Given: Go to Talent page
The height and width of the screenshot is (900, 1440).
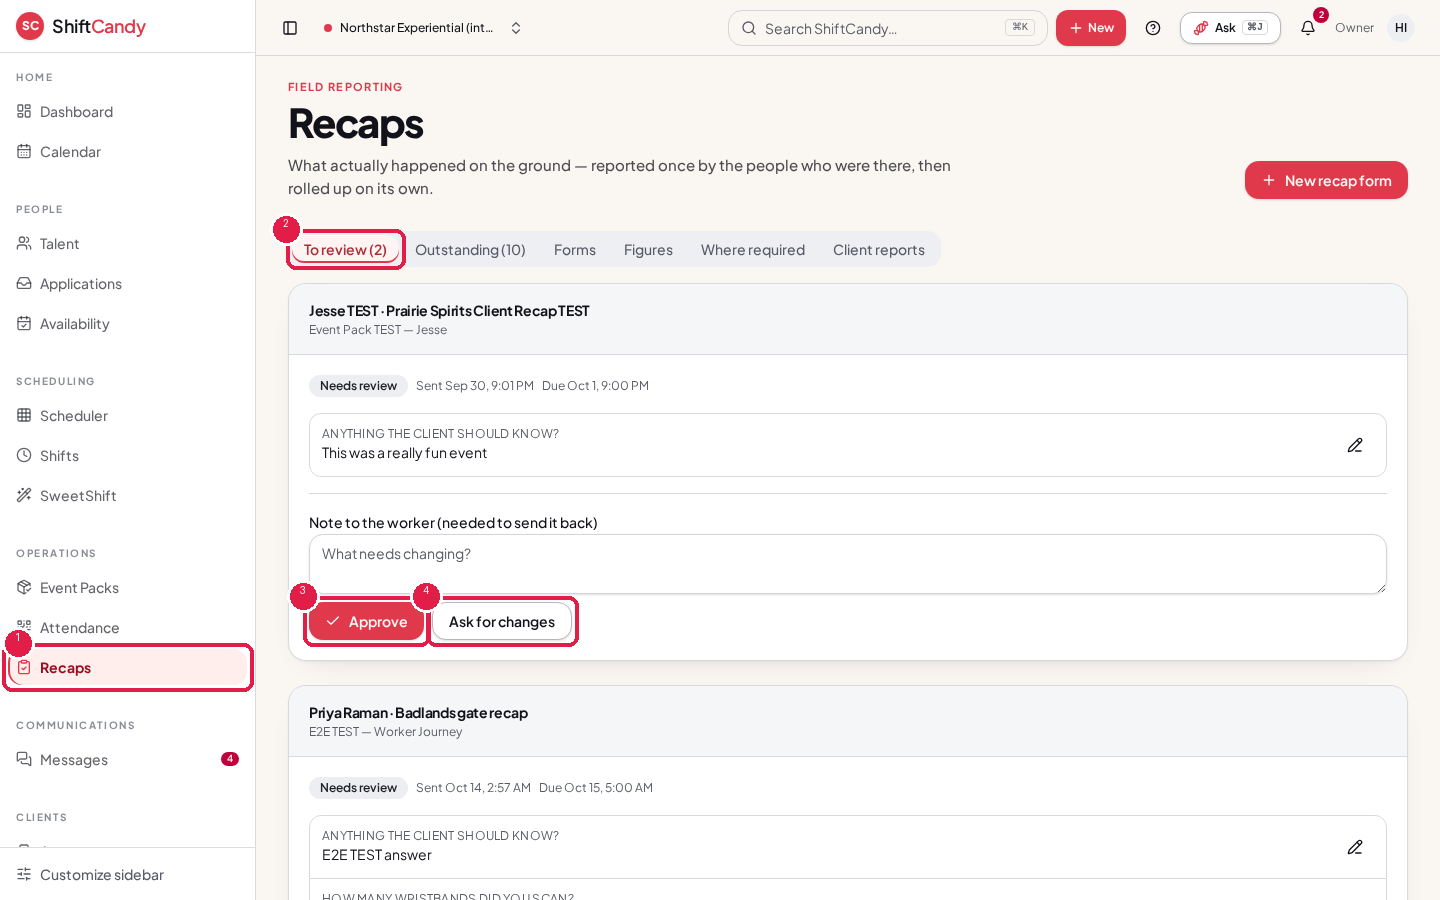Looking at the screenshot, I should coord(127,244).
